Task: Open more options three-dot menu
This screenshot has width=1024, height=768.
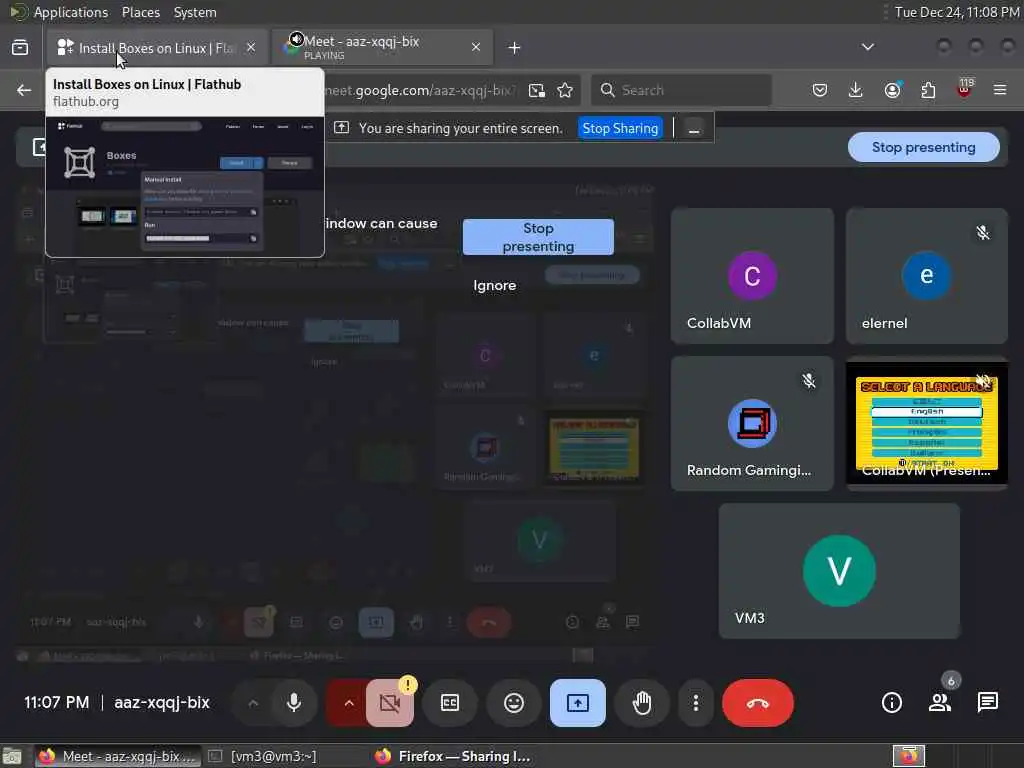Action: coord(696,703)
